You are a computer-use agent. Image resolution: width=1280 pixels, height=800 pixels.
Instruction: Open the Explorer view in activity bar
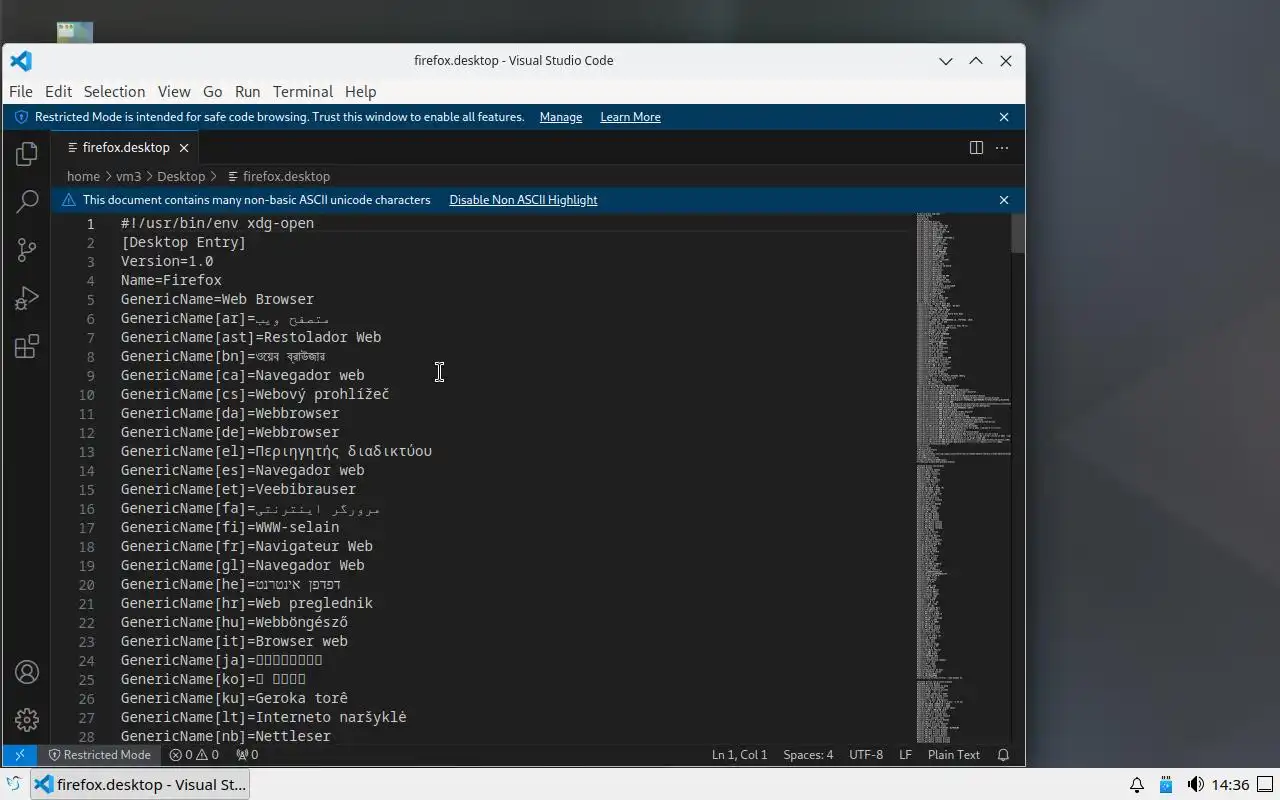[27, 154]
